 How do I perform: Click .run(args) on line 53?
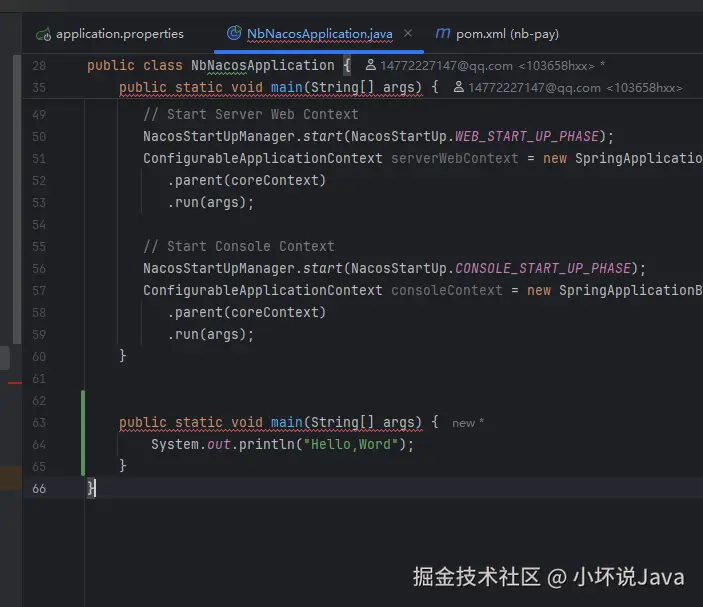(211, 202)
